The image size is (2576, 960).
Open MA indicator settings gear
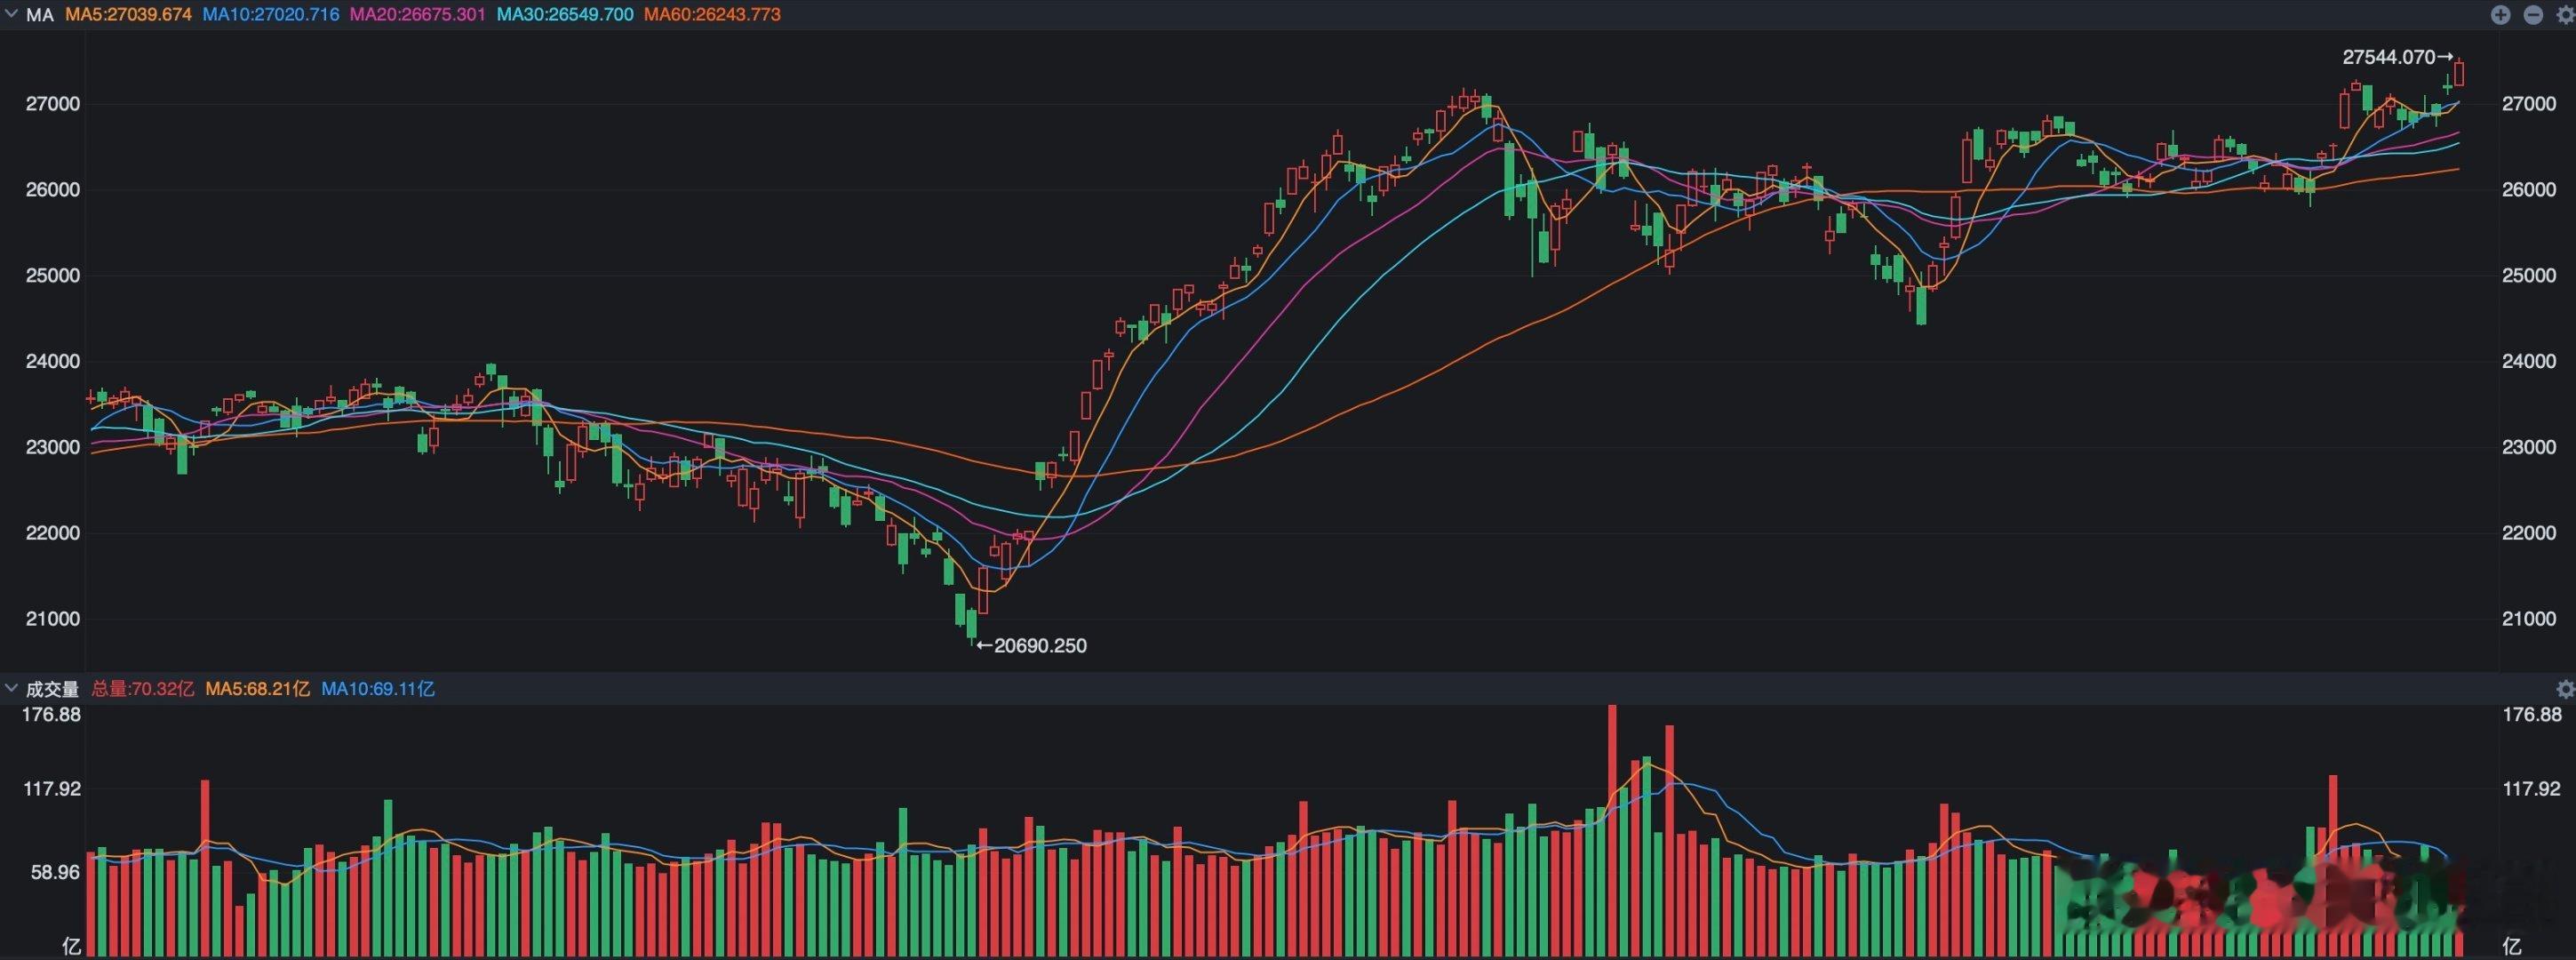click(2566, 14)
